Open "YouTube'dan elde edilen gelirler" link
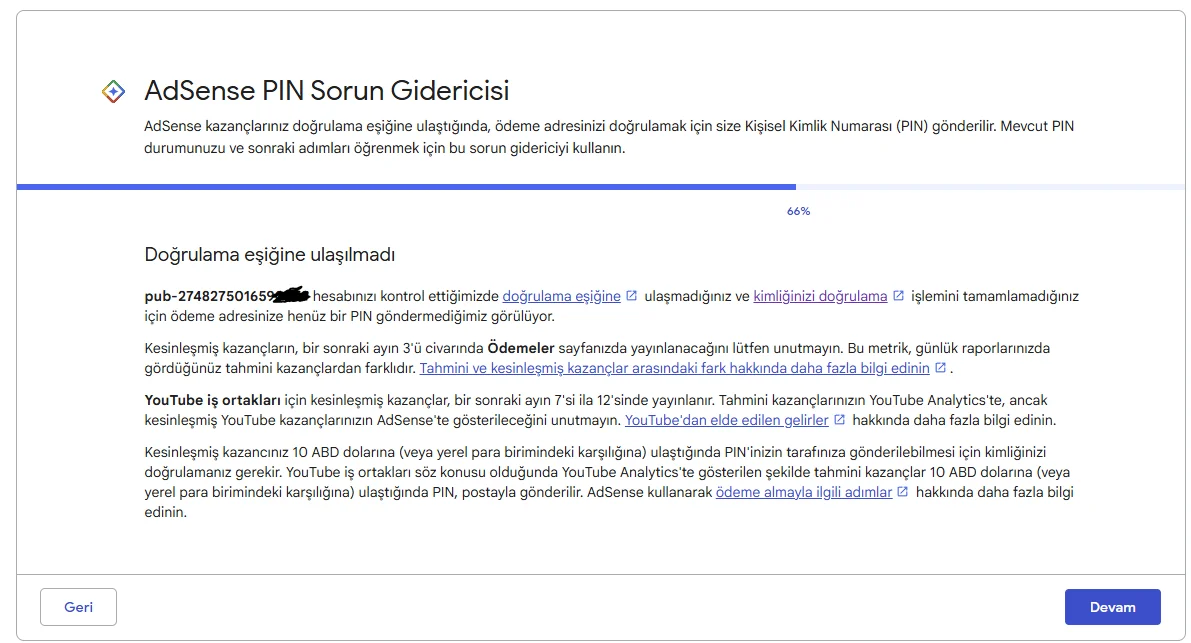This screenshot has height=643, width=1191. 726,420
